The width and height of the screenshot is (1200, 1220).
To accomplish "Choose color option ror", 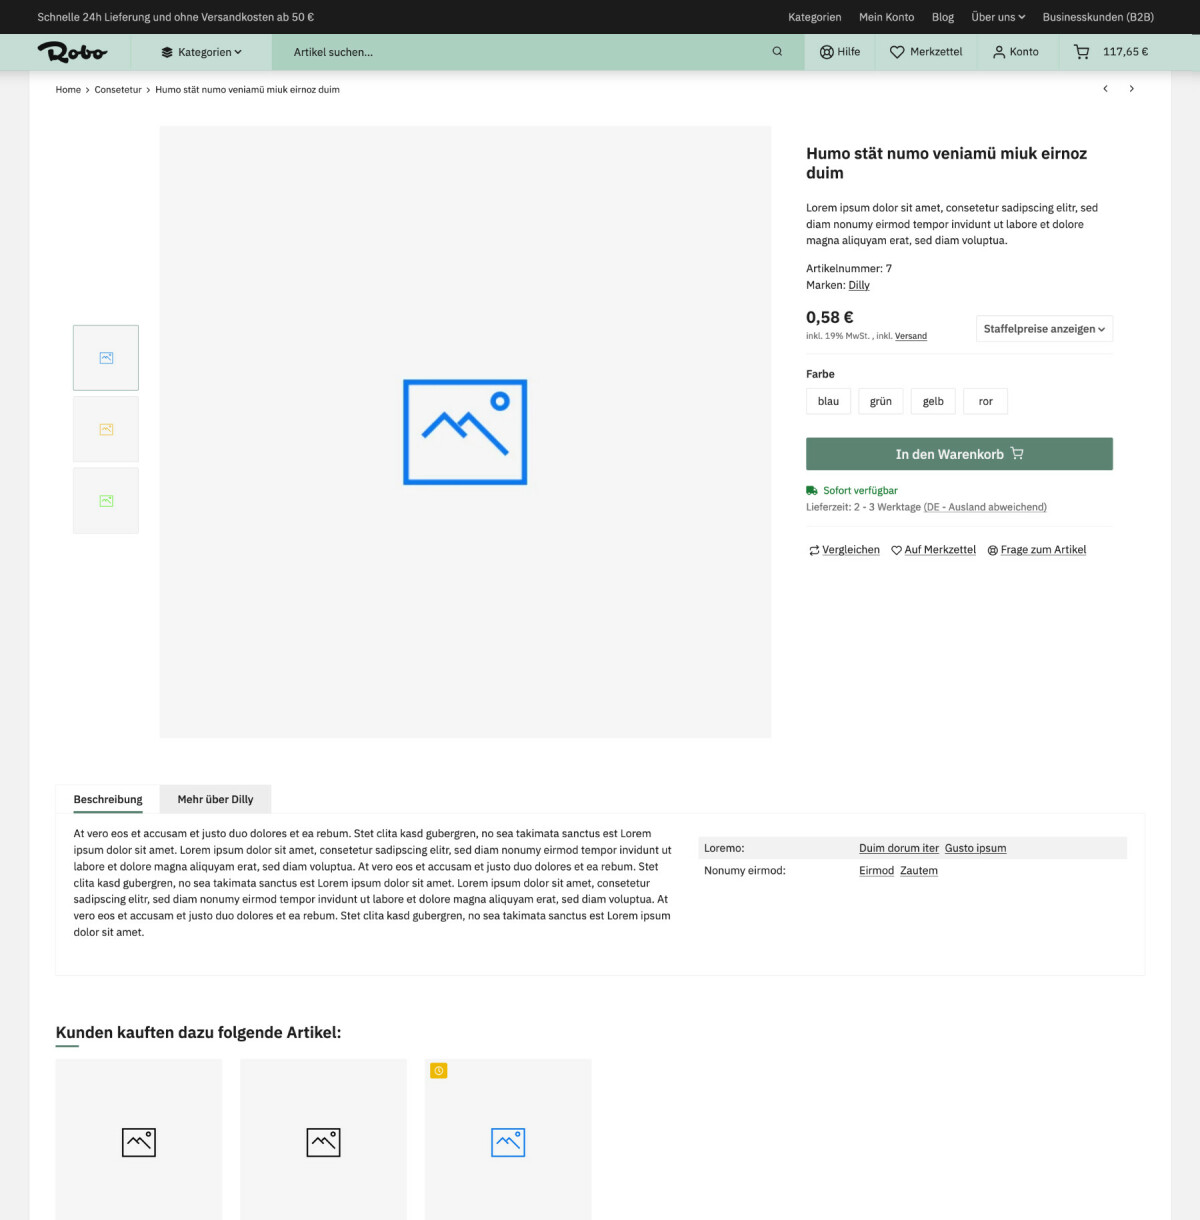I will click(986, 401).
